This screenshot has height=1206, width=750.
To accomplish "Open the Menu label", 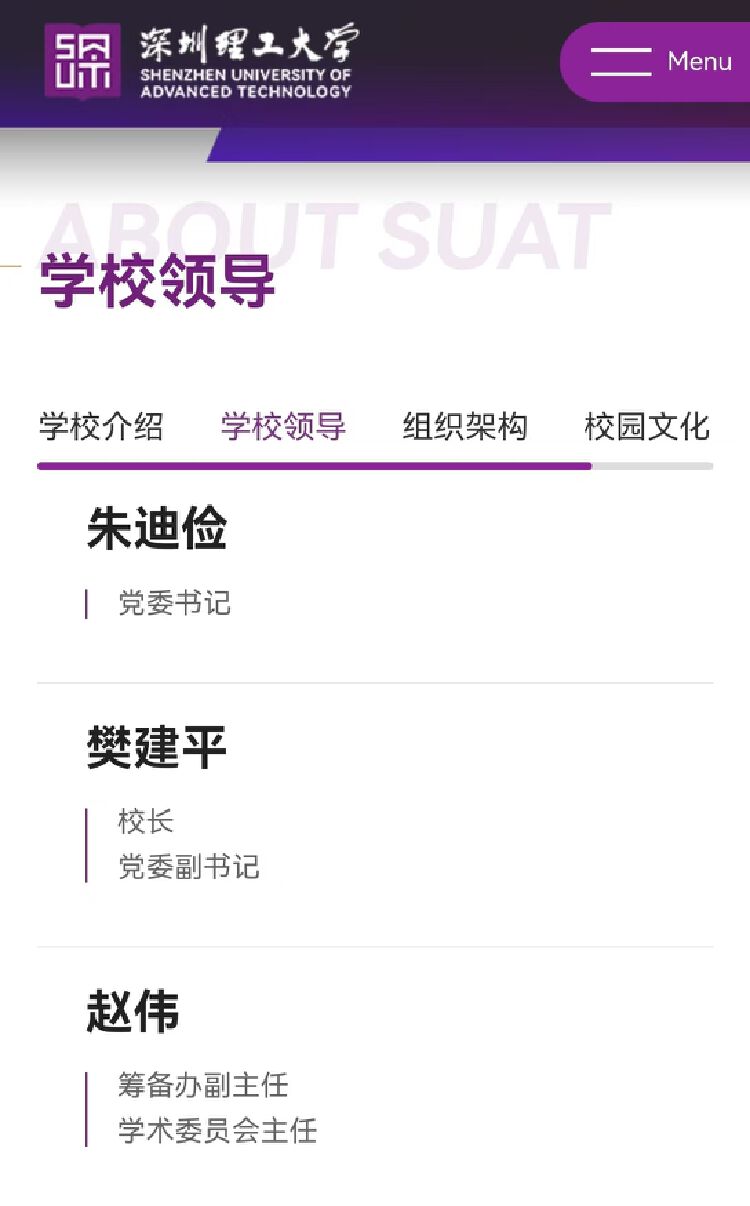I will [699, 61].
